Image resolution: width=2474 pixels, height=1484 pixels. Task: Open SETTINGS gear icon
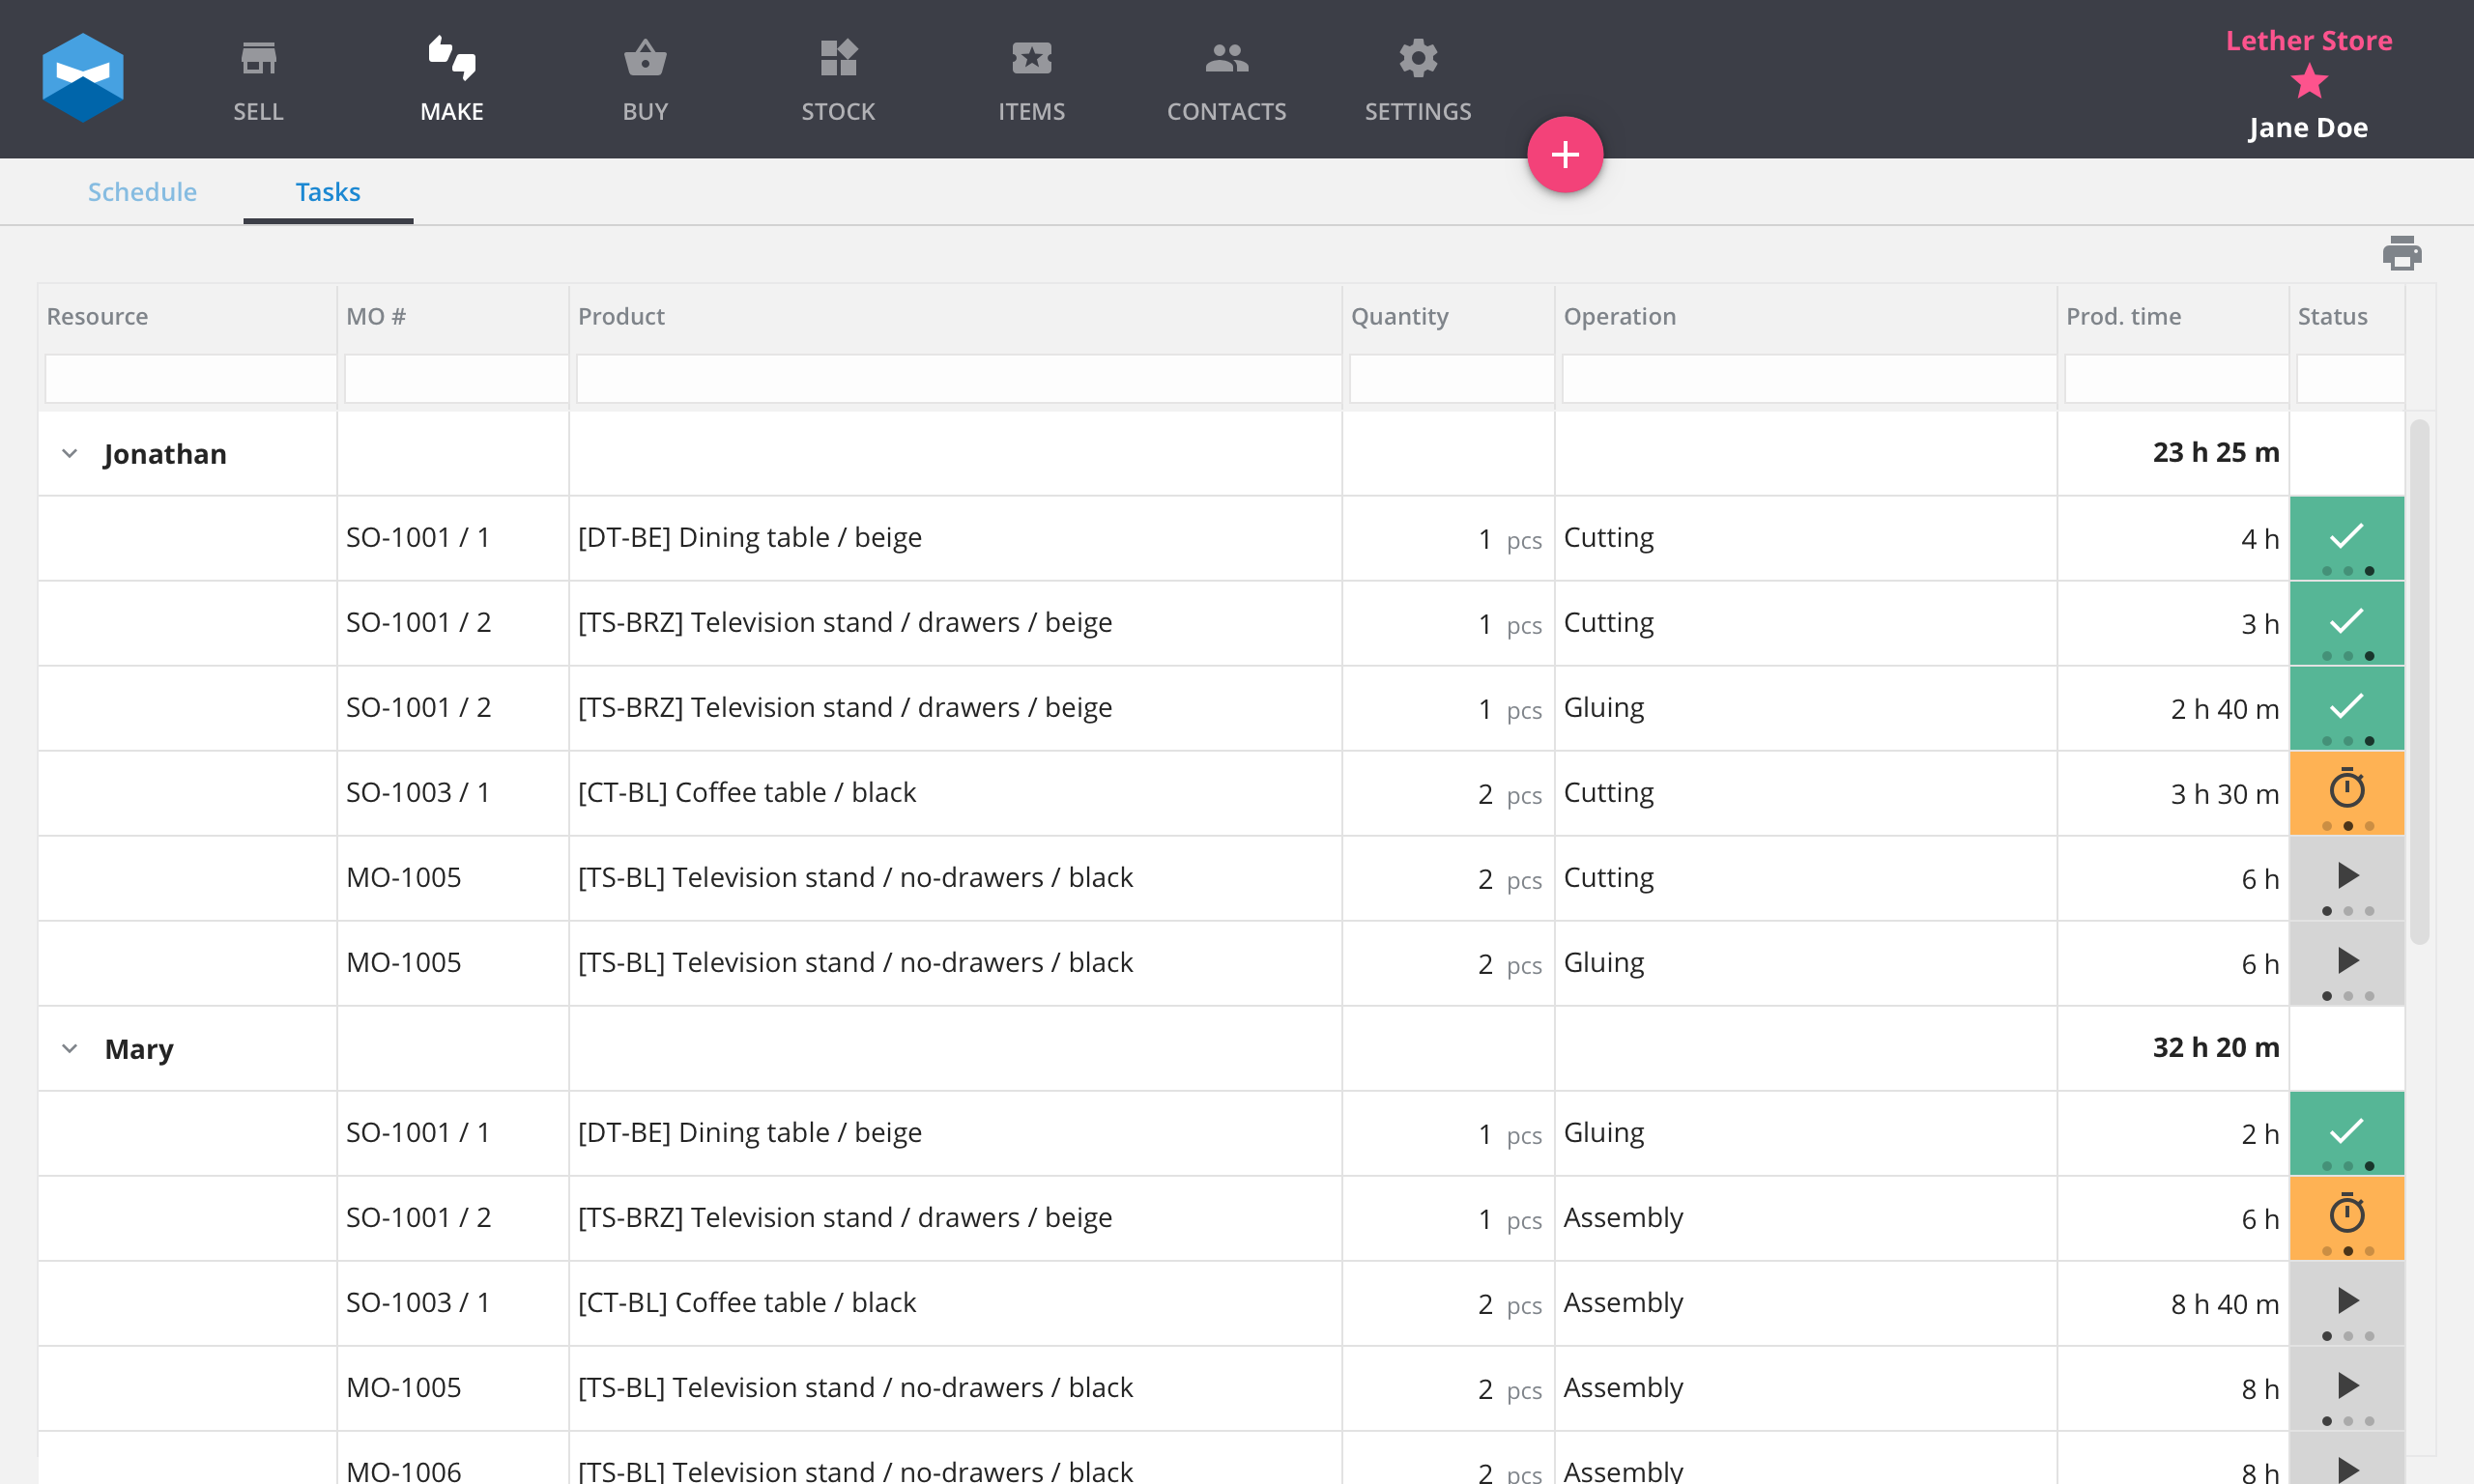1418,58
